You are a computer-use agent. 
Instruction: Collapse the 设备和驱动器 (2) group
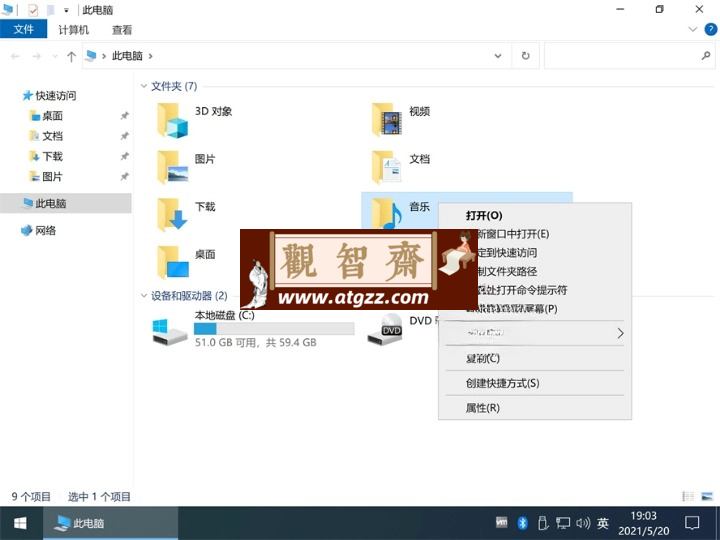(144, 296)
